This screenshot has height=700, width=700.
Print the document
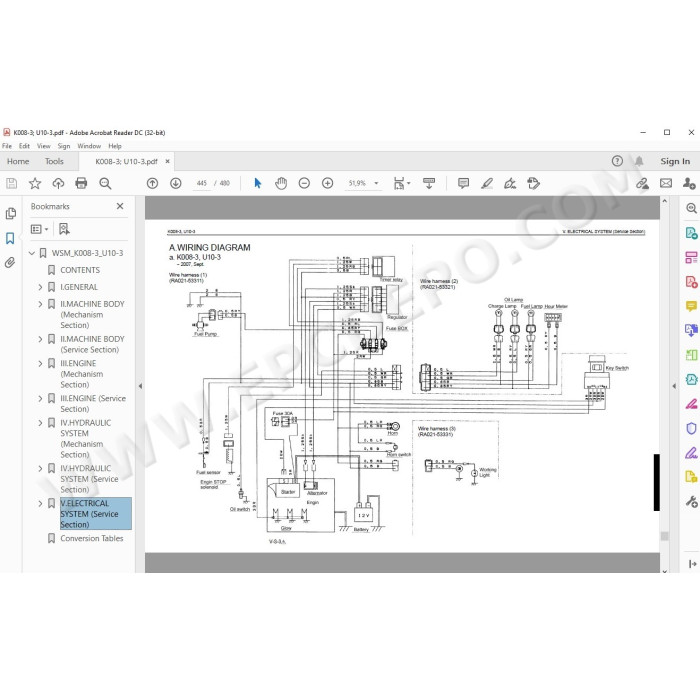(x=81, y=183)
